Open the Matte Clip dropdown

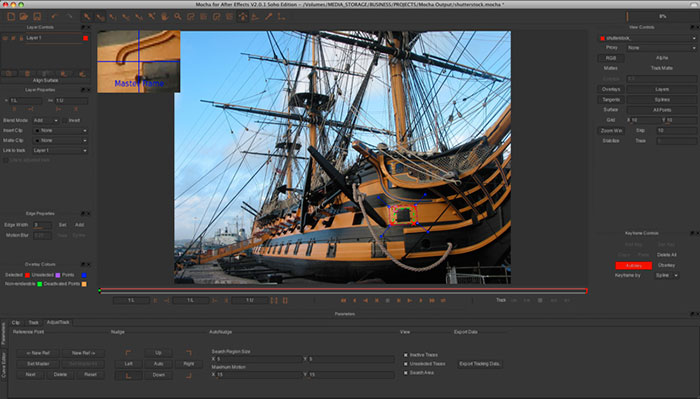click(x=60, y=141)
